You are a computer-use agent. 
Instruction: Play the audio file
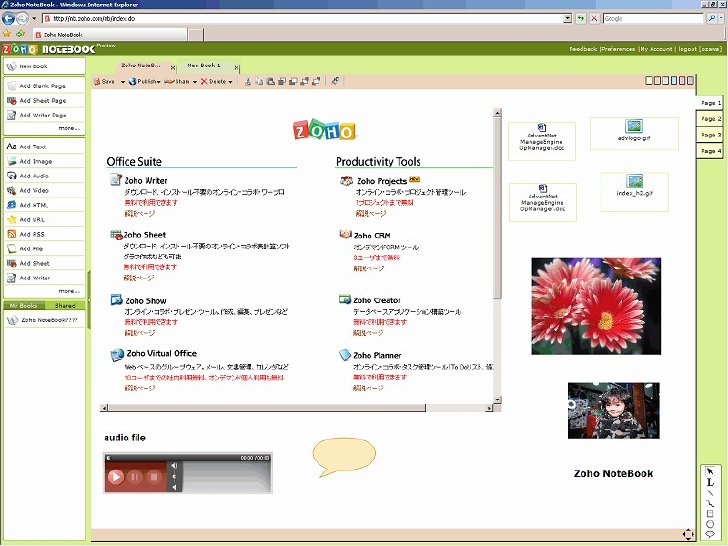[116, 477]
